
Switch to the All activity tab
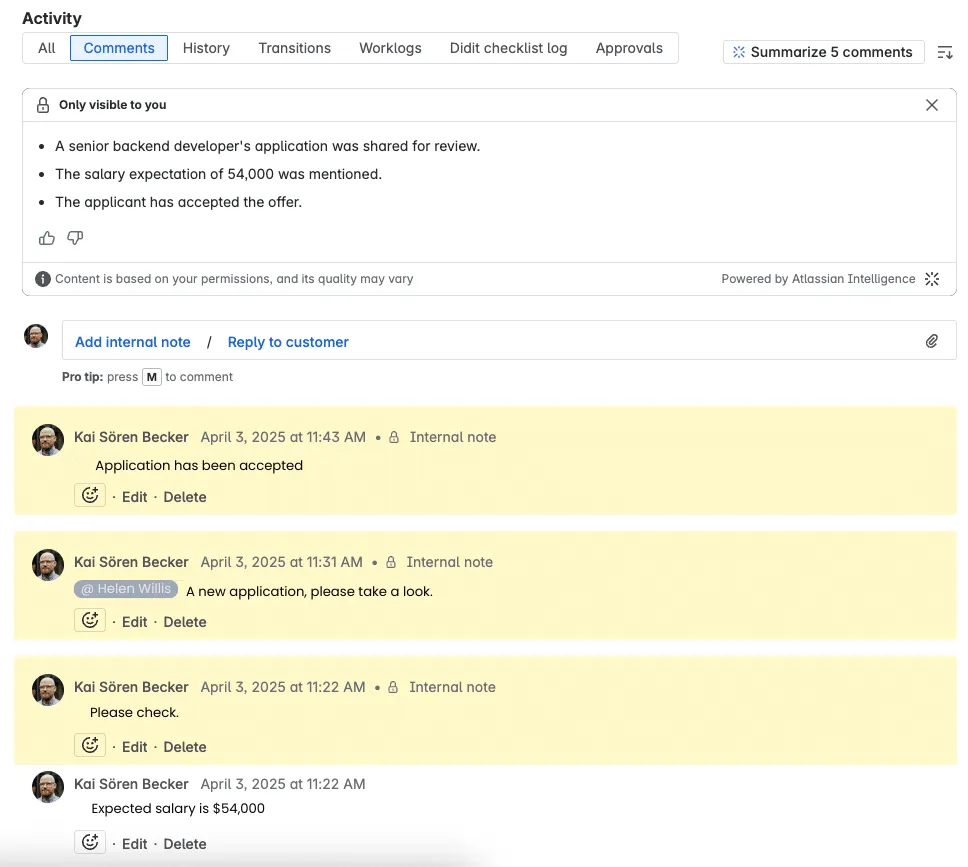(47, 48)
